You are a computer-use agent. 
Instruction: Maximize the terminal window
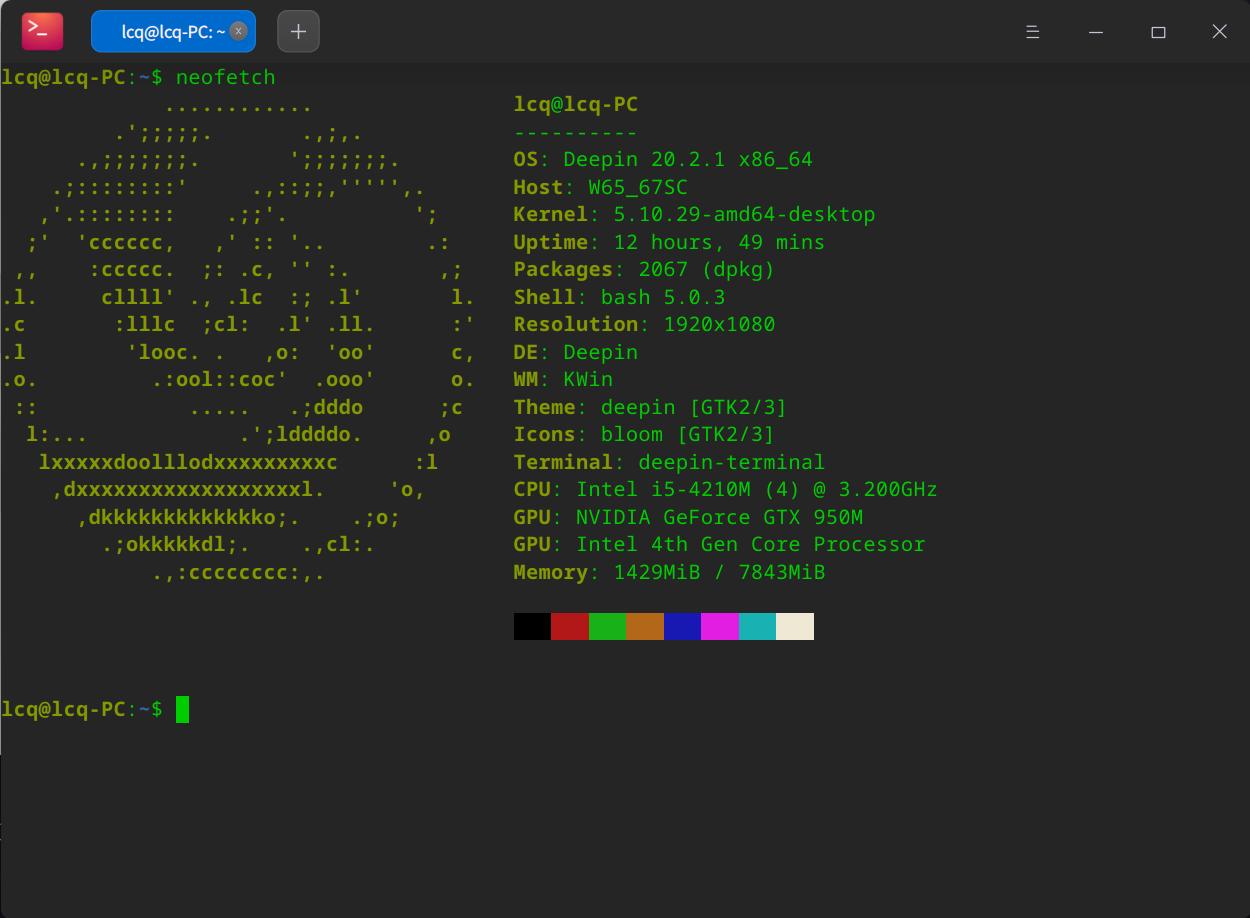pos(1158,32)
